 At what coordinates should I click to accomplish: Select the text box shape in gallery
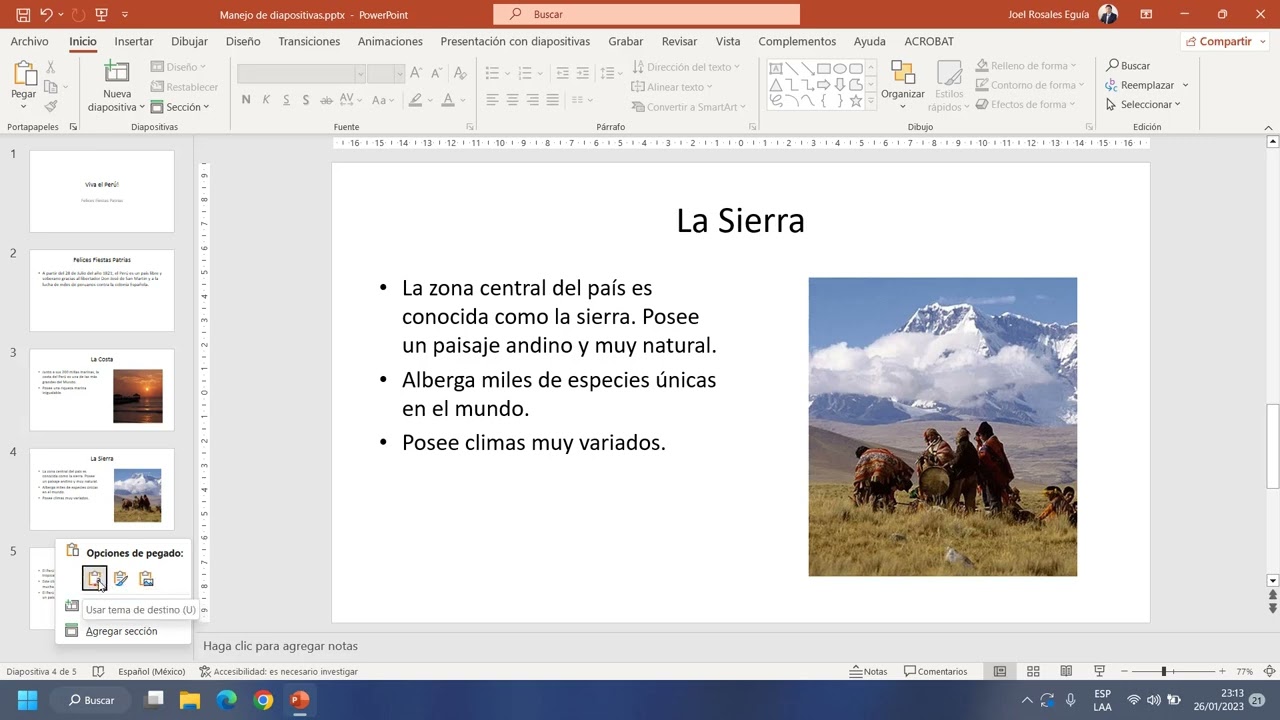coord(776,69)
